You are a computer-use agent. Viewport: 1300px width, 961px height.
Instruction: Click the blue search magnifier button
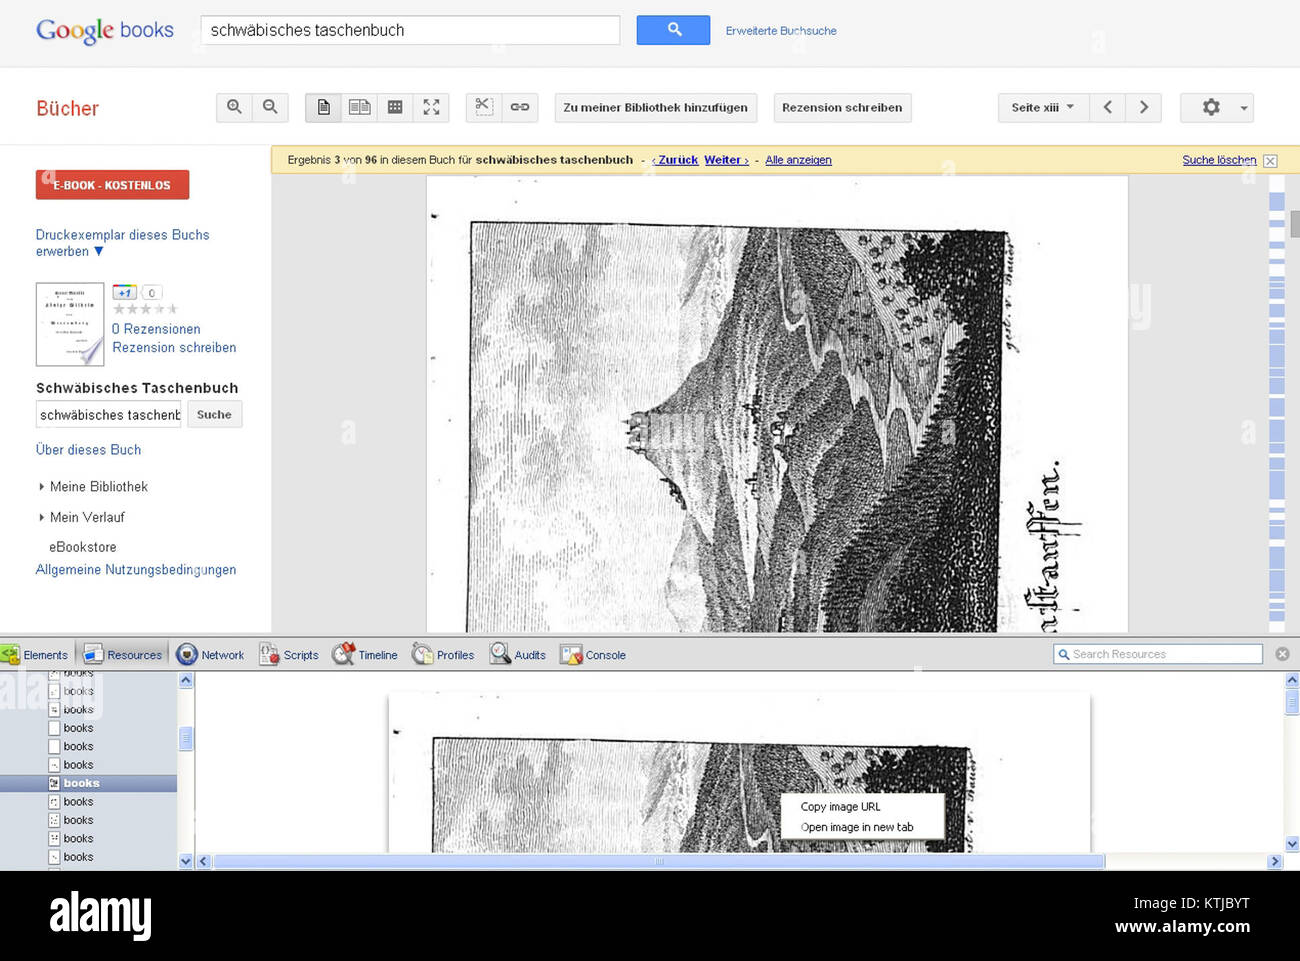(x=673, y=30)
